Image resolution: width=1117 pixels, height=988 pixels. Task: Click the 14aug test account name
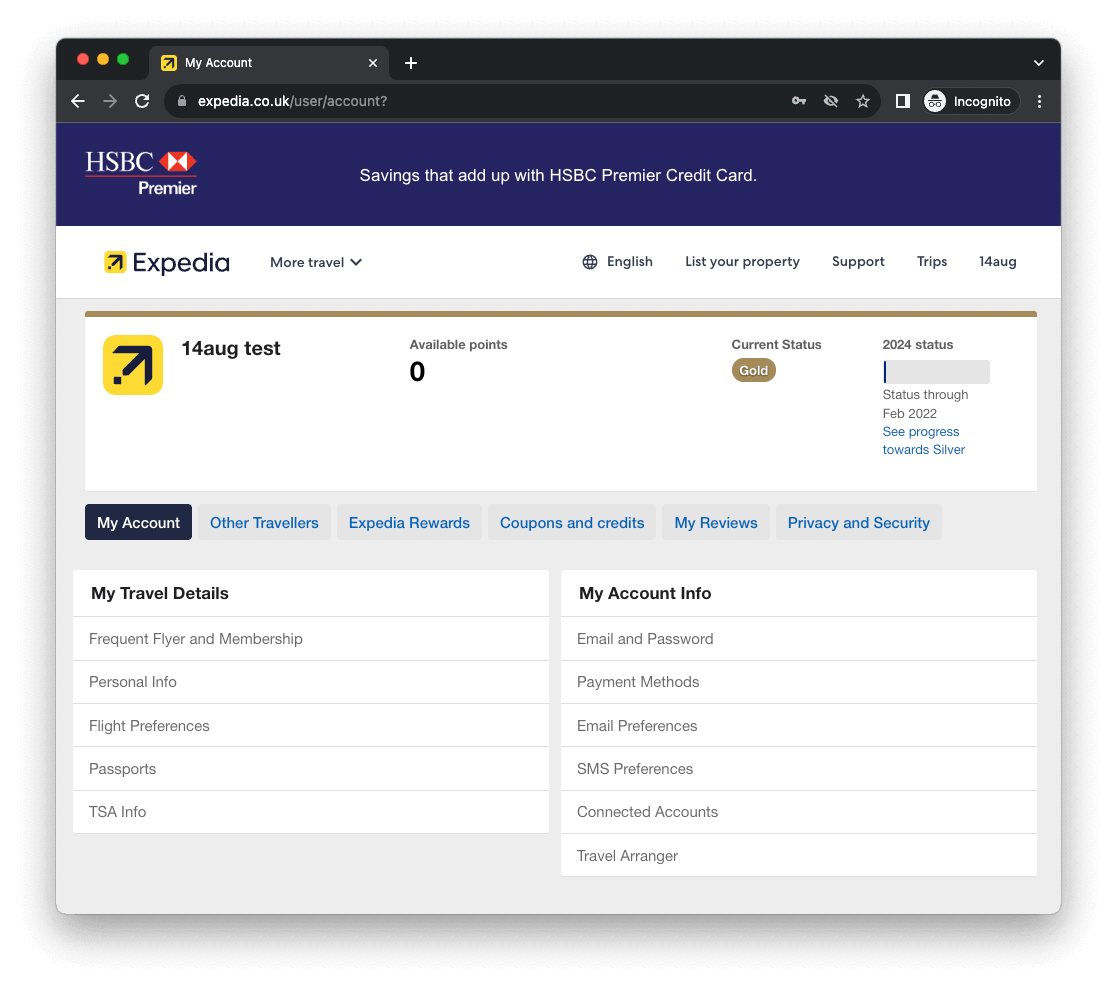231,348
